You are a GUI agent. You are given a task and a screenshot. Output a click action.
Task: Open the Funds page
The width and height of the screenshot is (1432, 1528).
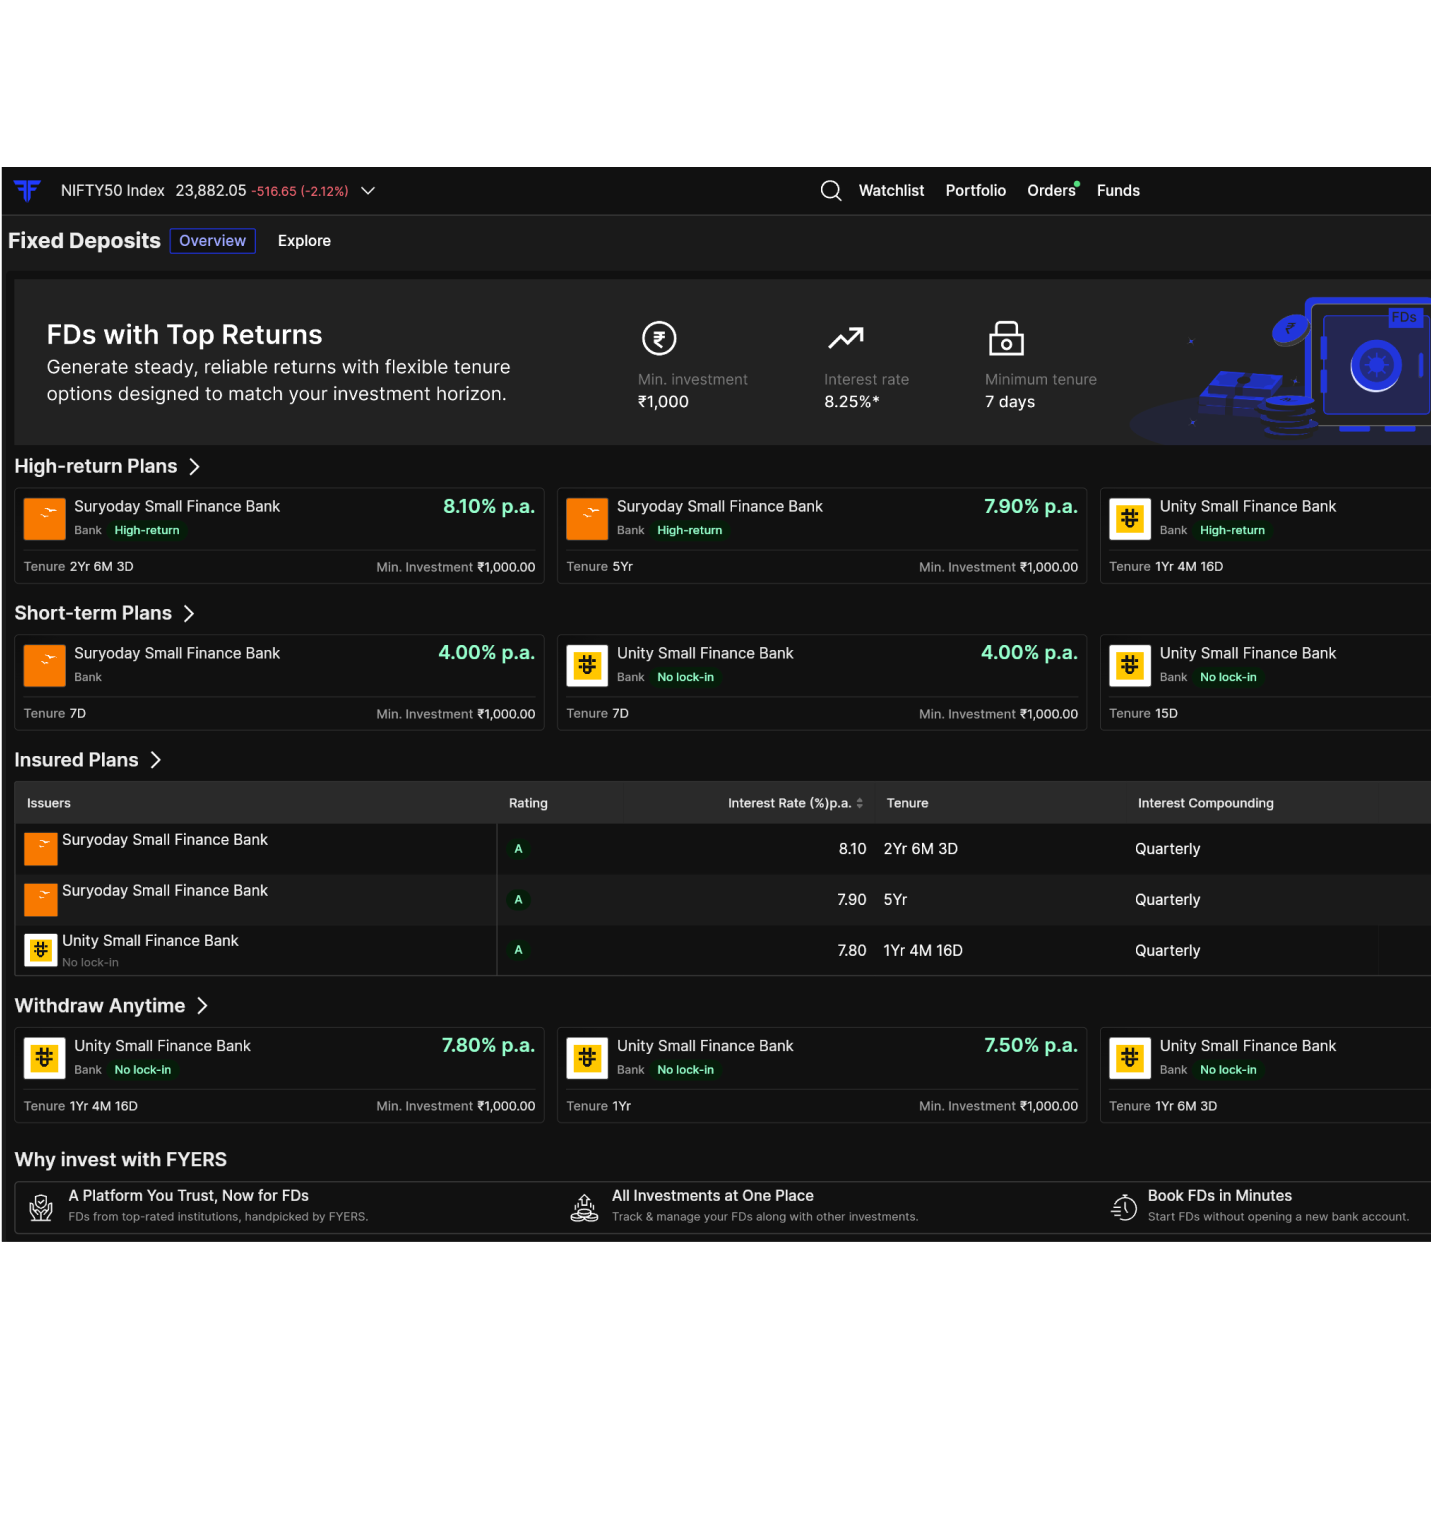coord(1118,190)
